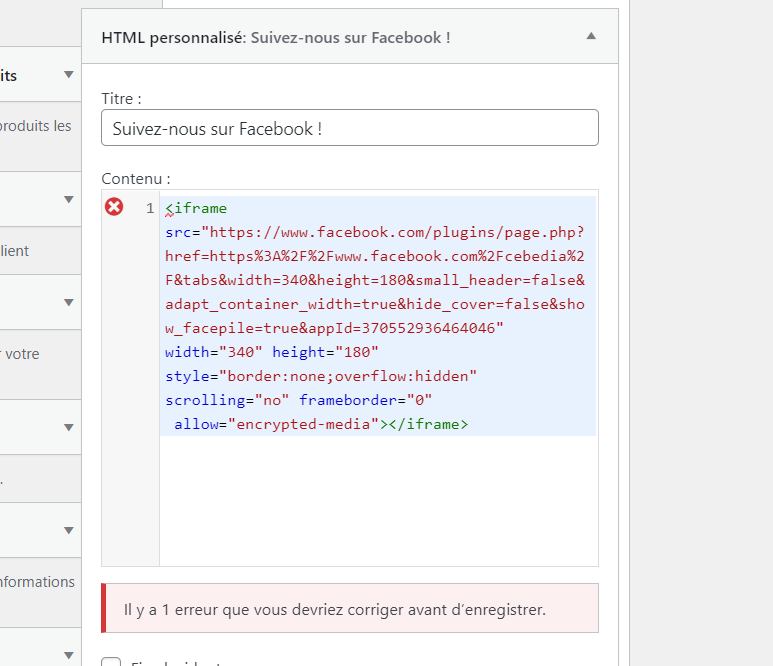Image resolution: width=773 pixels, height=666 pixels.
Task: Expand the bottom-most sidebar widget arrow
Action: [x=69, y=655]
